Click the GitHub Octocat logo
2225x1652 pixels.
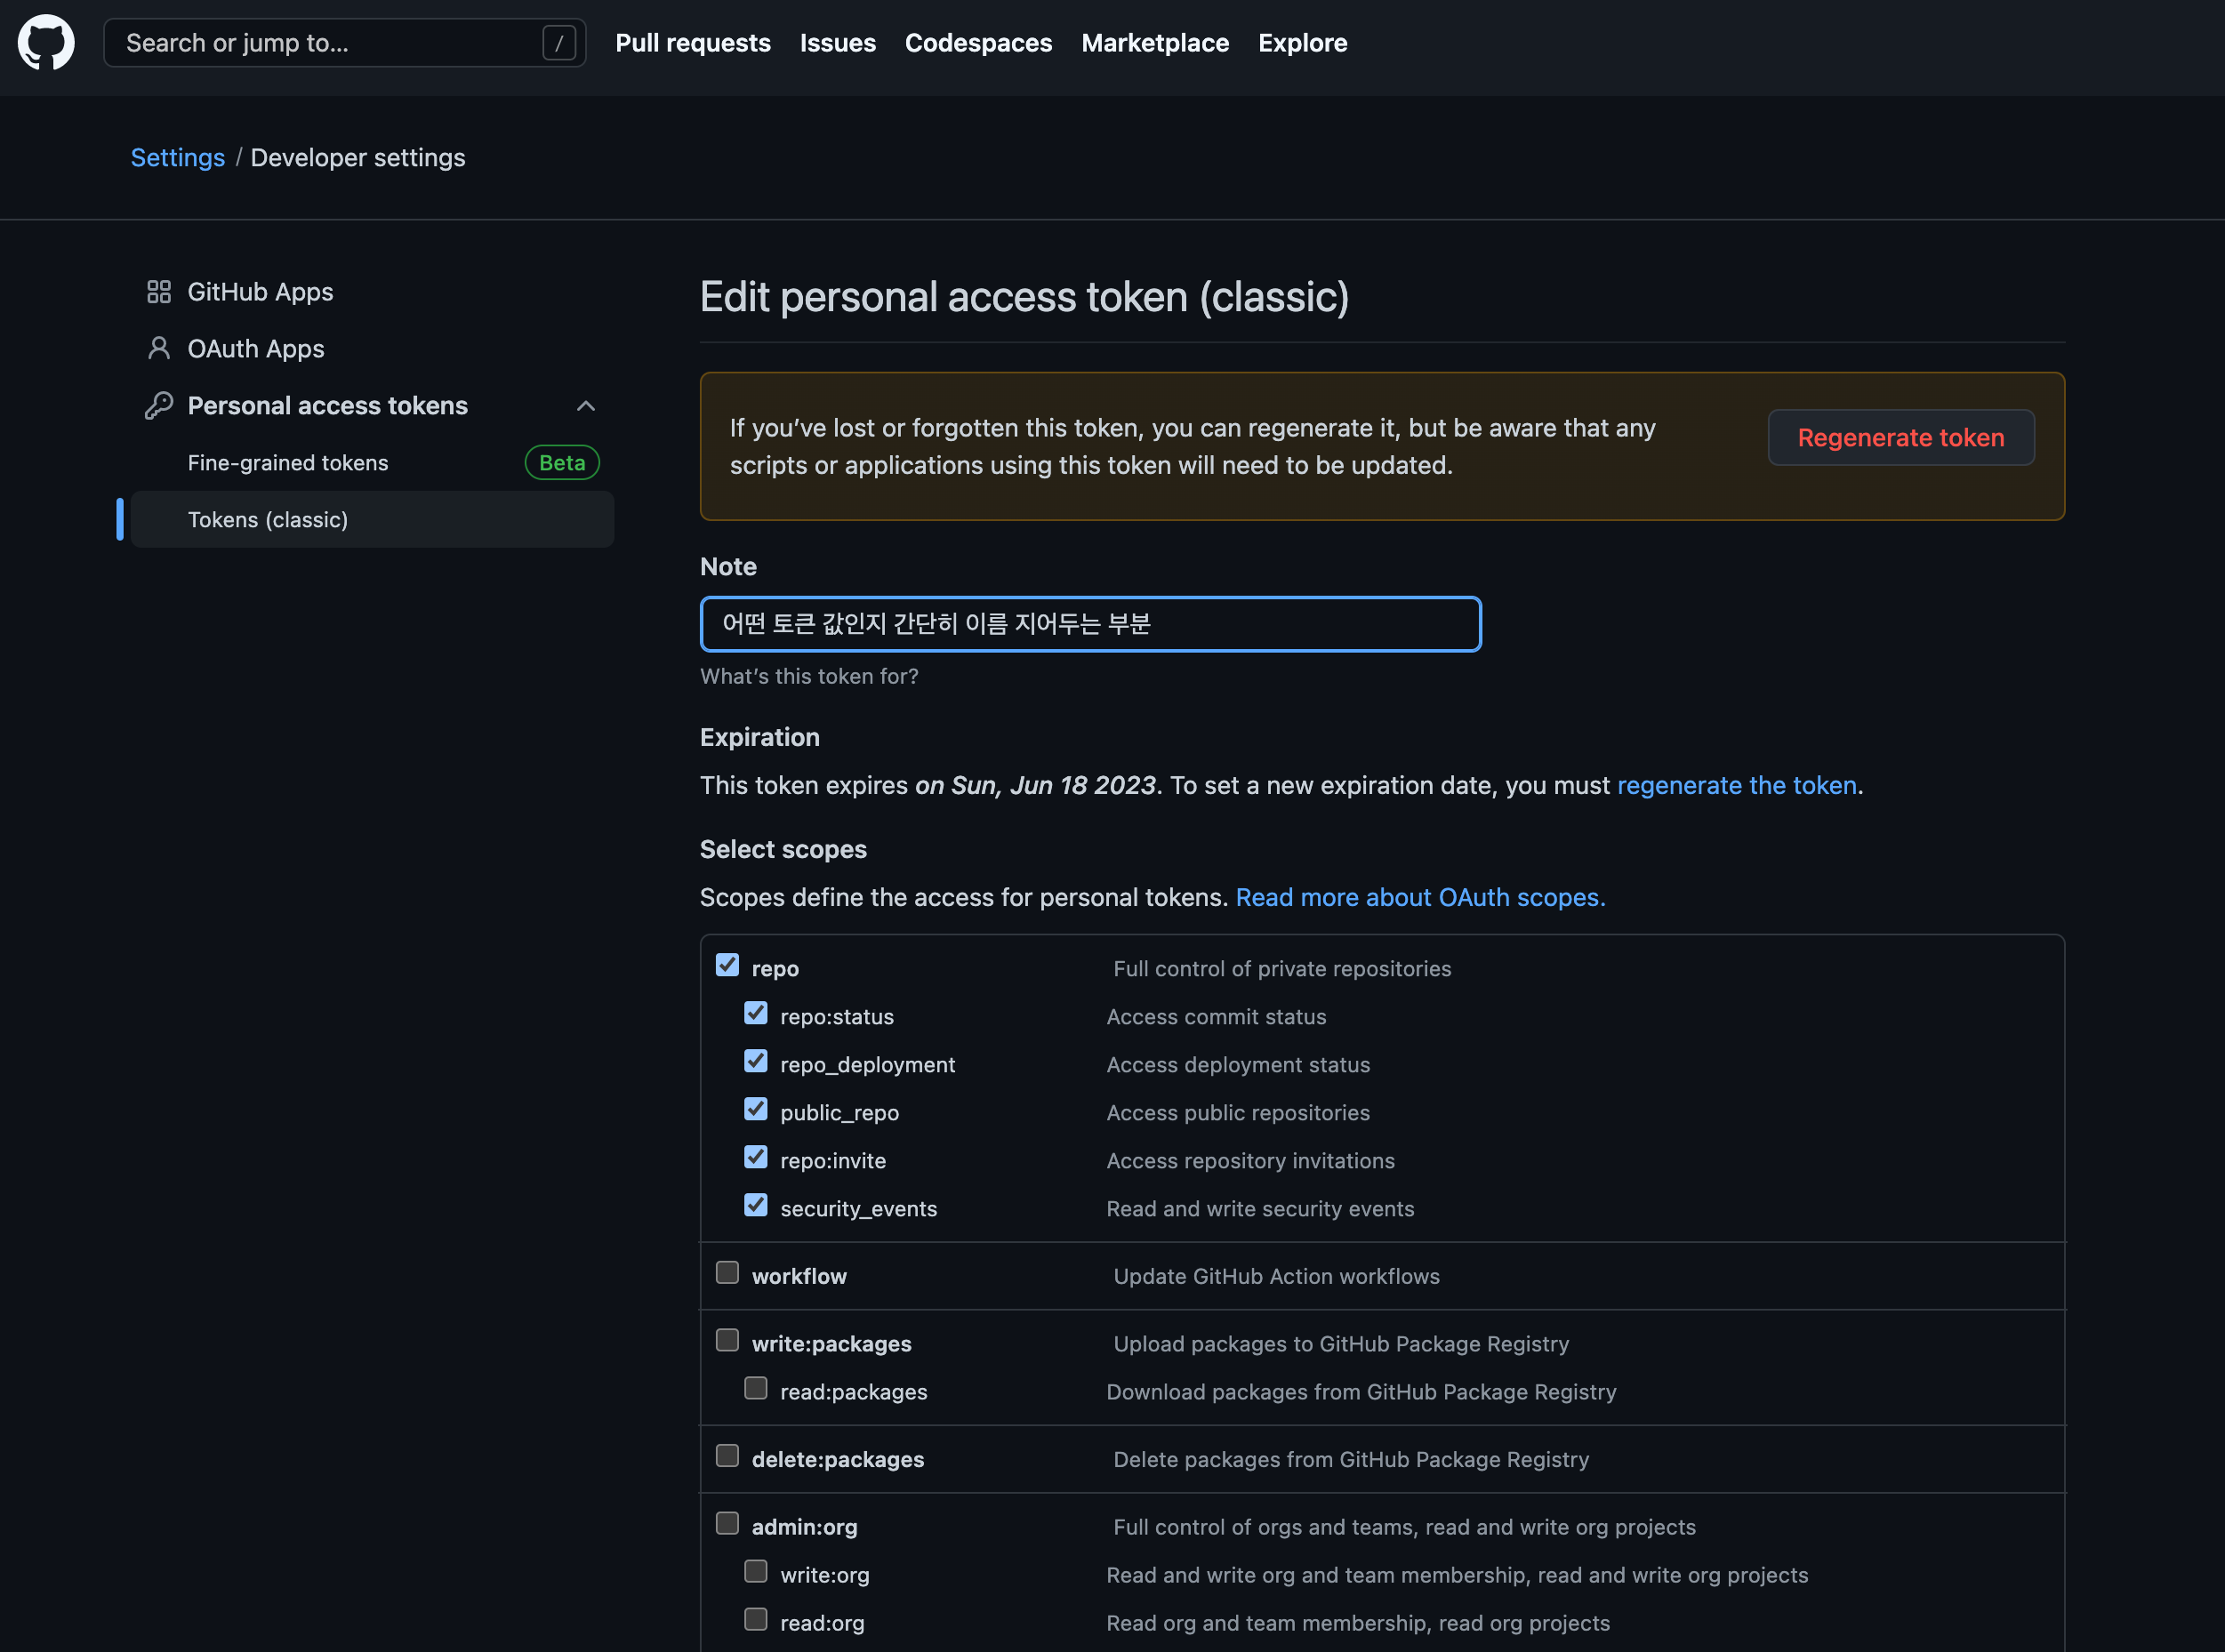(x=46, y=43)
